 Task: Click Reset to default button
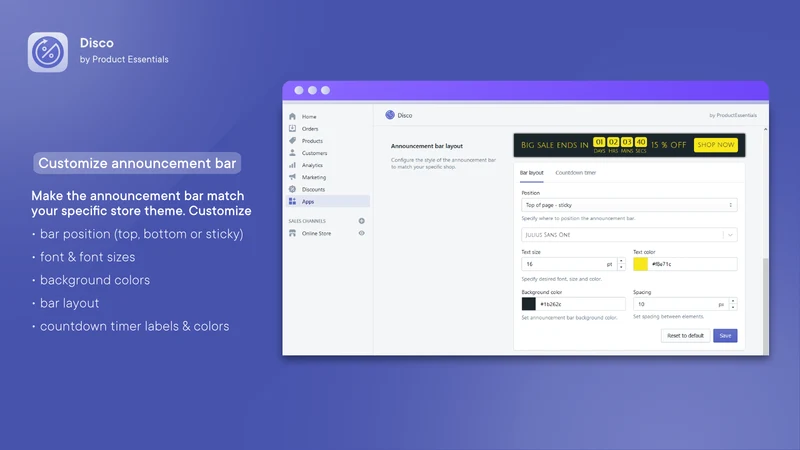tap(685, 336)
